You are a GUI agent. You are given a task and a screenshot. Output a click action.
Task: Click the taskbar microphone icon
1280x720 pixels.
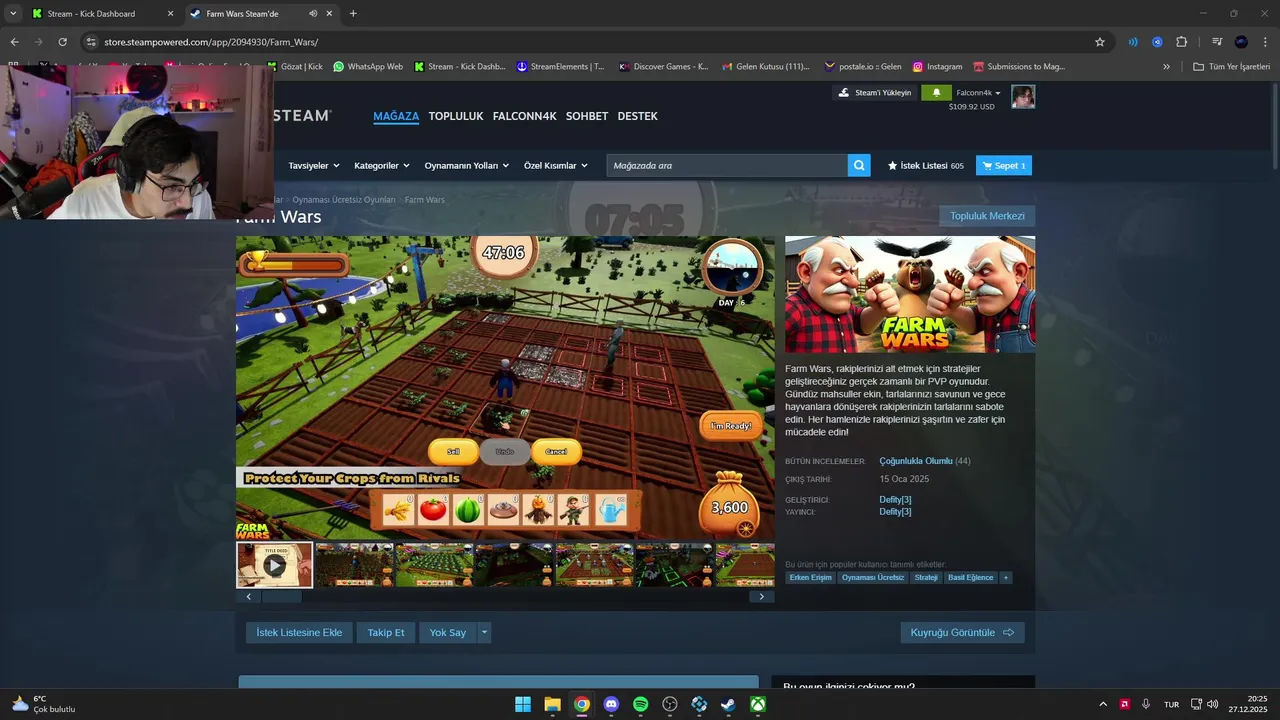tap(1146, 704)
